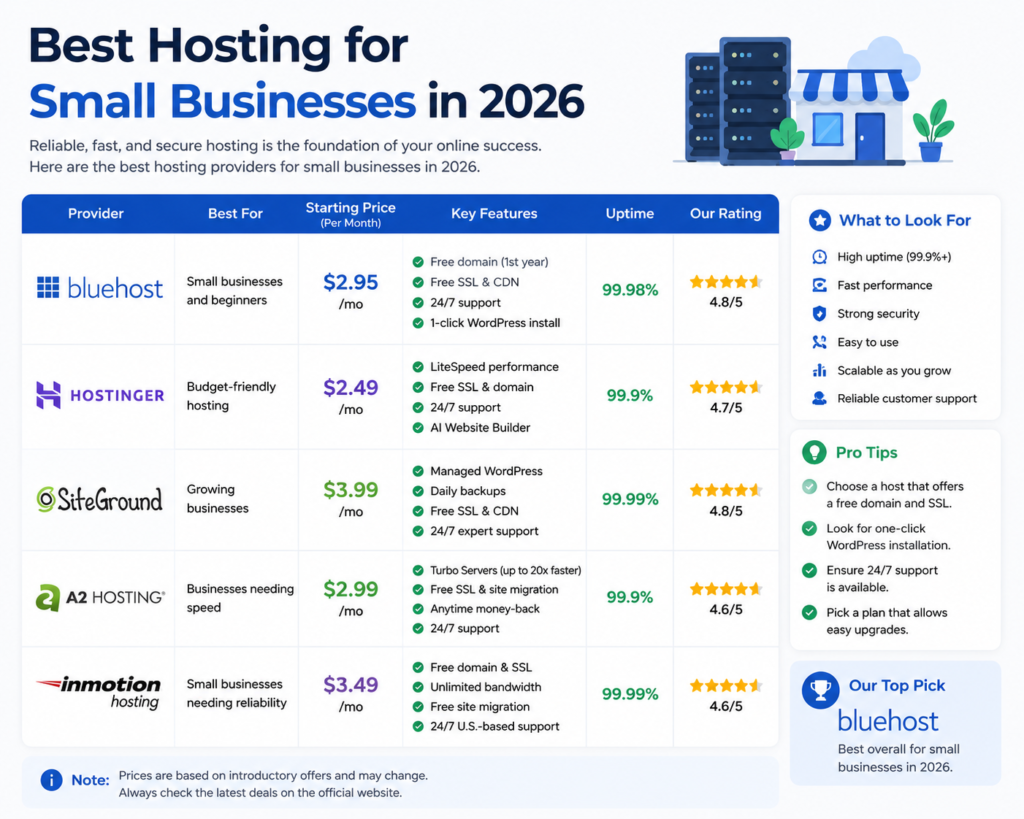Click 'Free site migration' feature text
This screenshot has width=1024, height=819.
pos(480,707)
